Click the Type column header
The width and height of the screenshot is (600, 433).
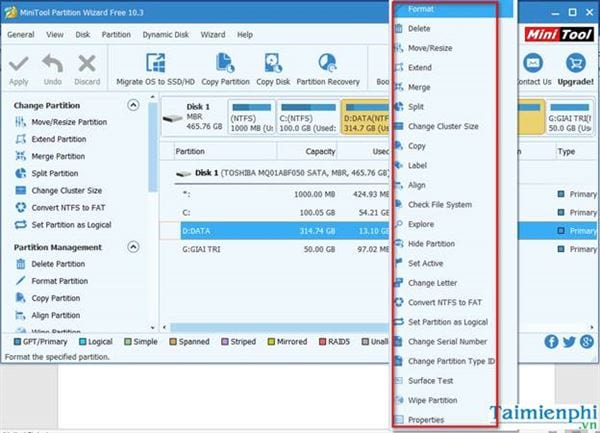click(x=575, y=151)
